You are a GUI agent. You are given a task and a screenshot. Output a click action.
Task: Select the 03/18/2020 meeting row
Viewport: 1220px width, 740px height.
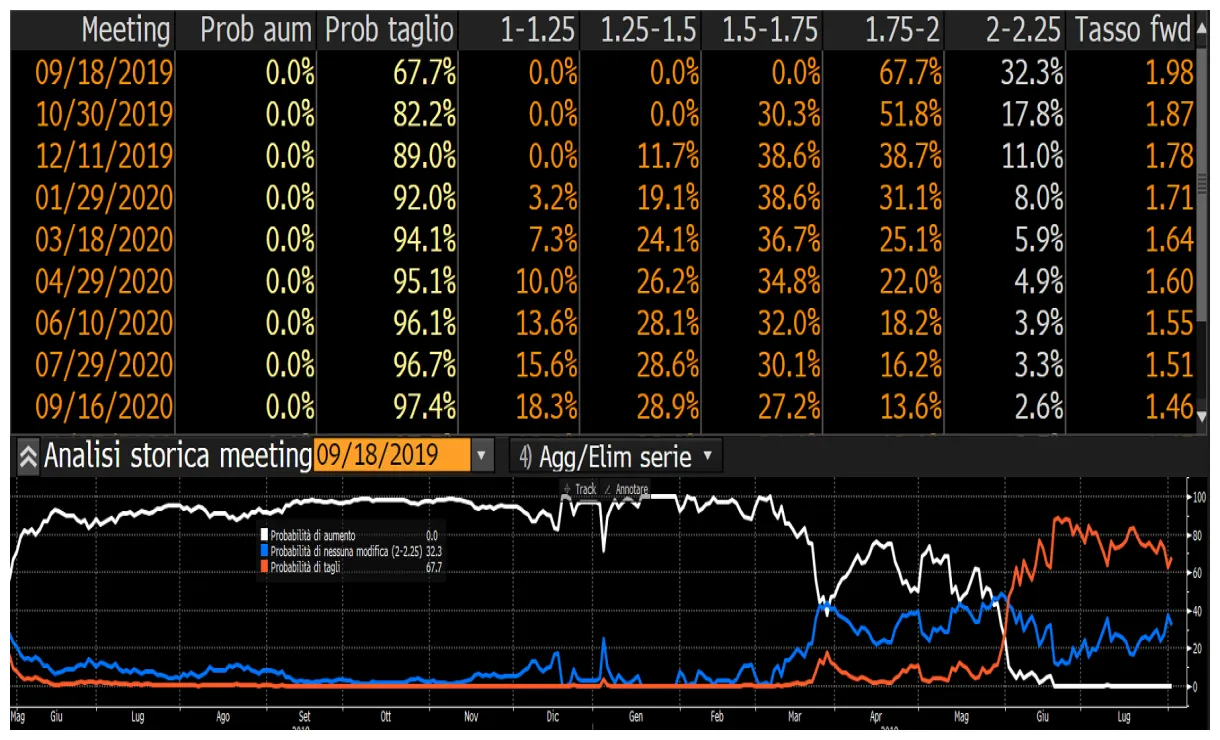tap(104, 240)
